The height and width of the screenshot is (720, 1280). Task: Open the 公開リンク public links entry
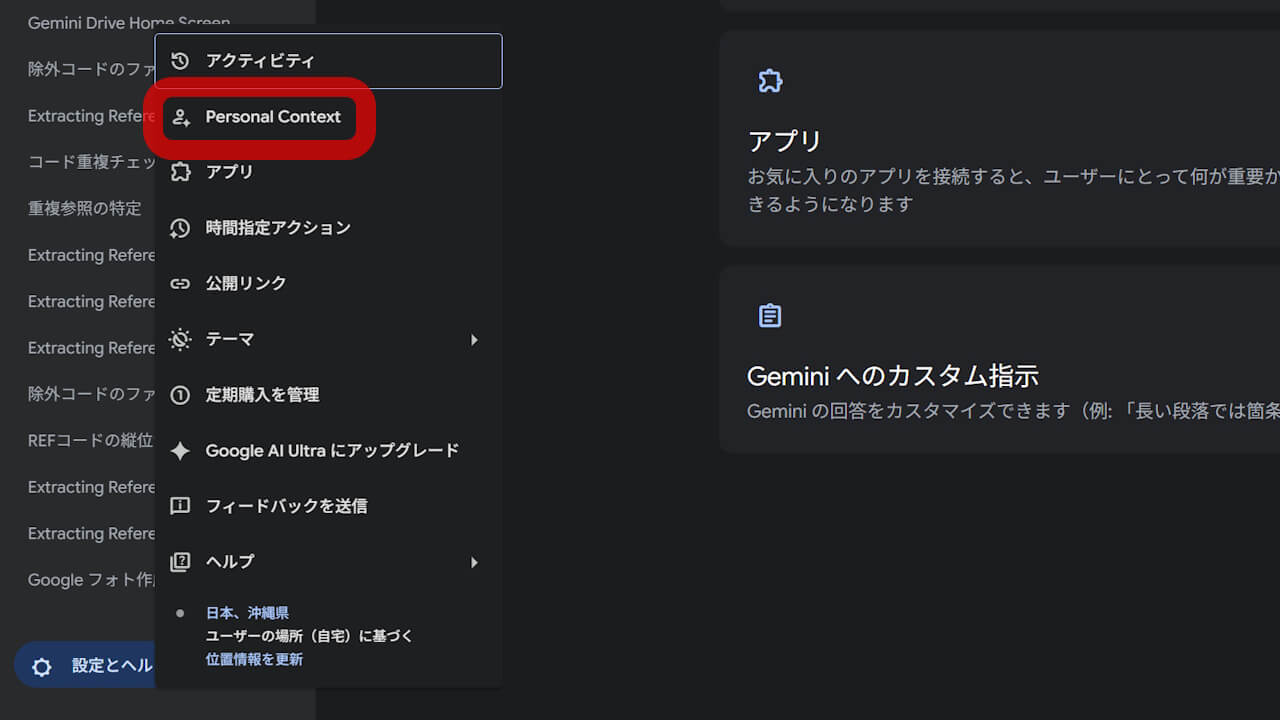[328, 284]
